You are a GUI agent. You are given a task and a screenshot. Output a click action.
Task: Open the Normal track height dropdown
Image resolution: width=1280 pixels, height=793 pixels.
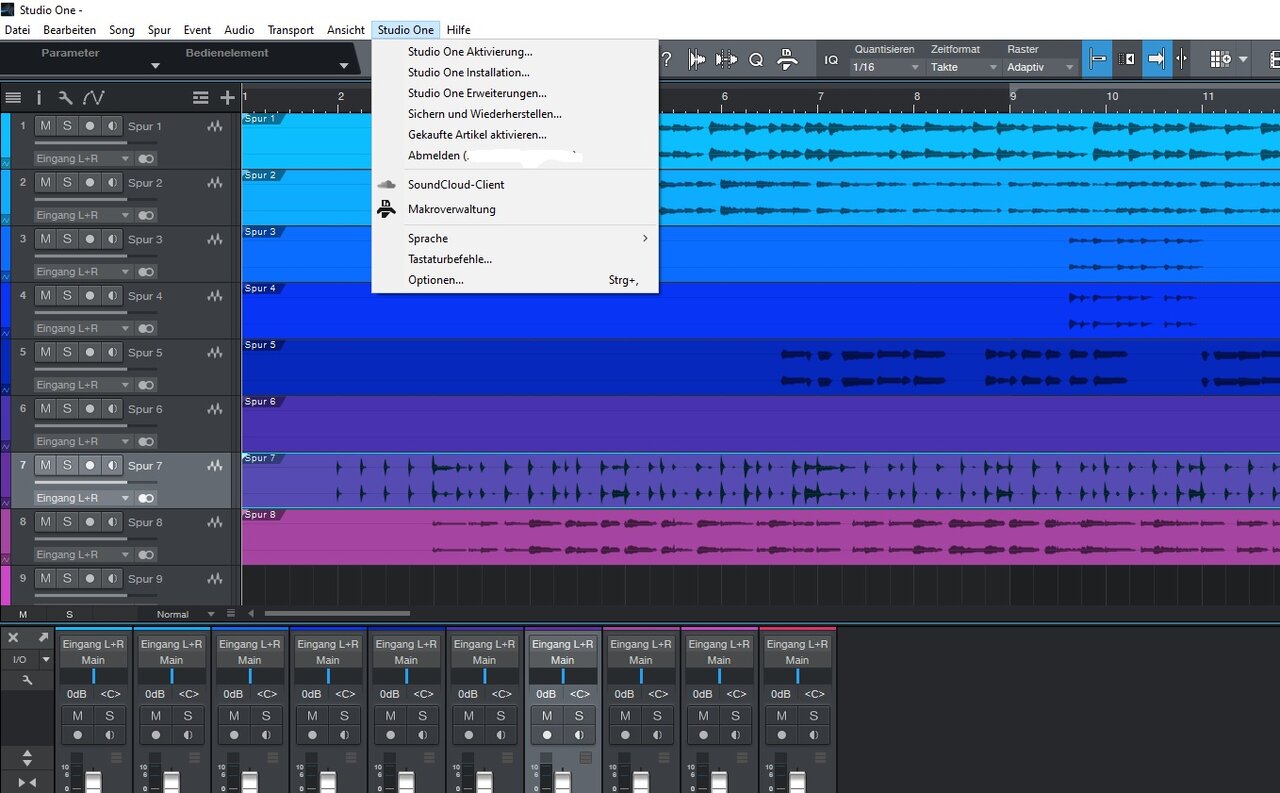click(x=179, y=614)
